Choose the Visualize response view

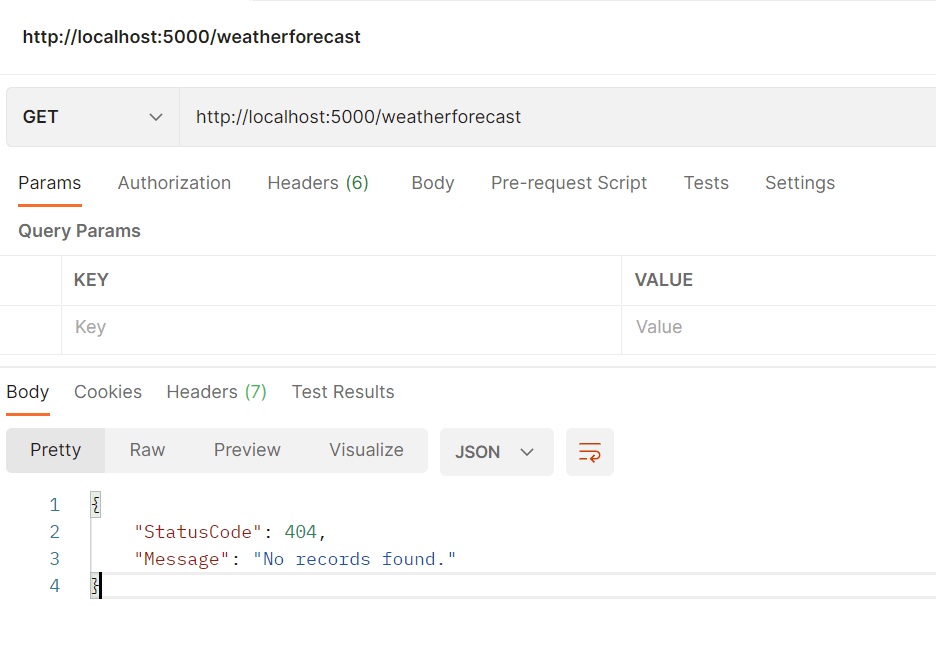click(366, 450)
